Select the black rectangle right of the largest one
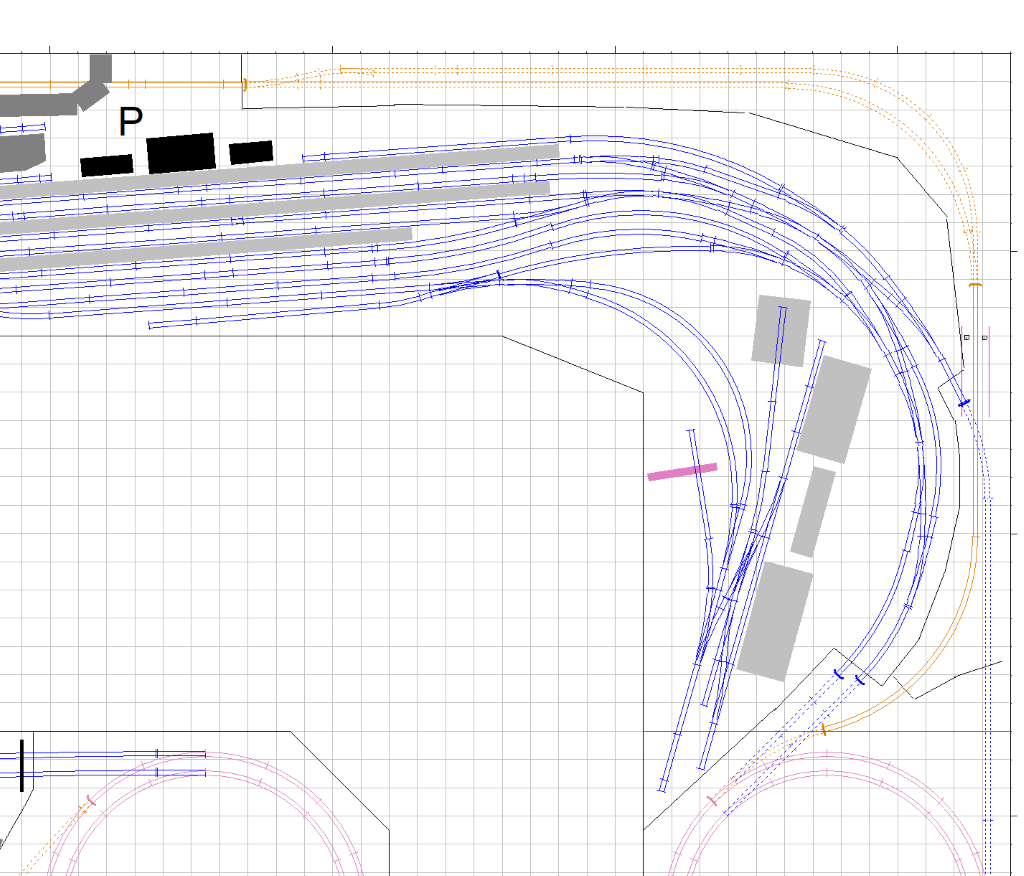This screenshot has height=876, width=1024. pos(251,152)
